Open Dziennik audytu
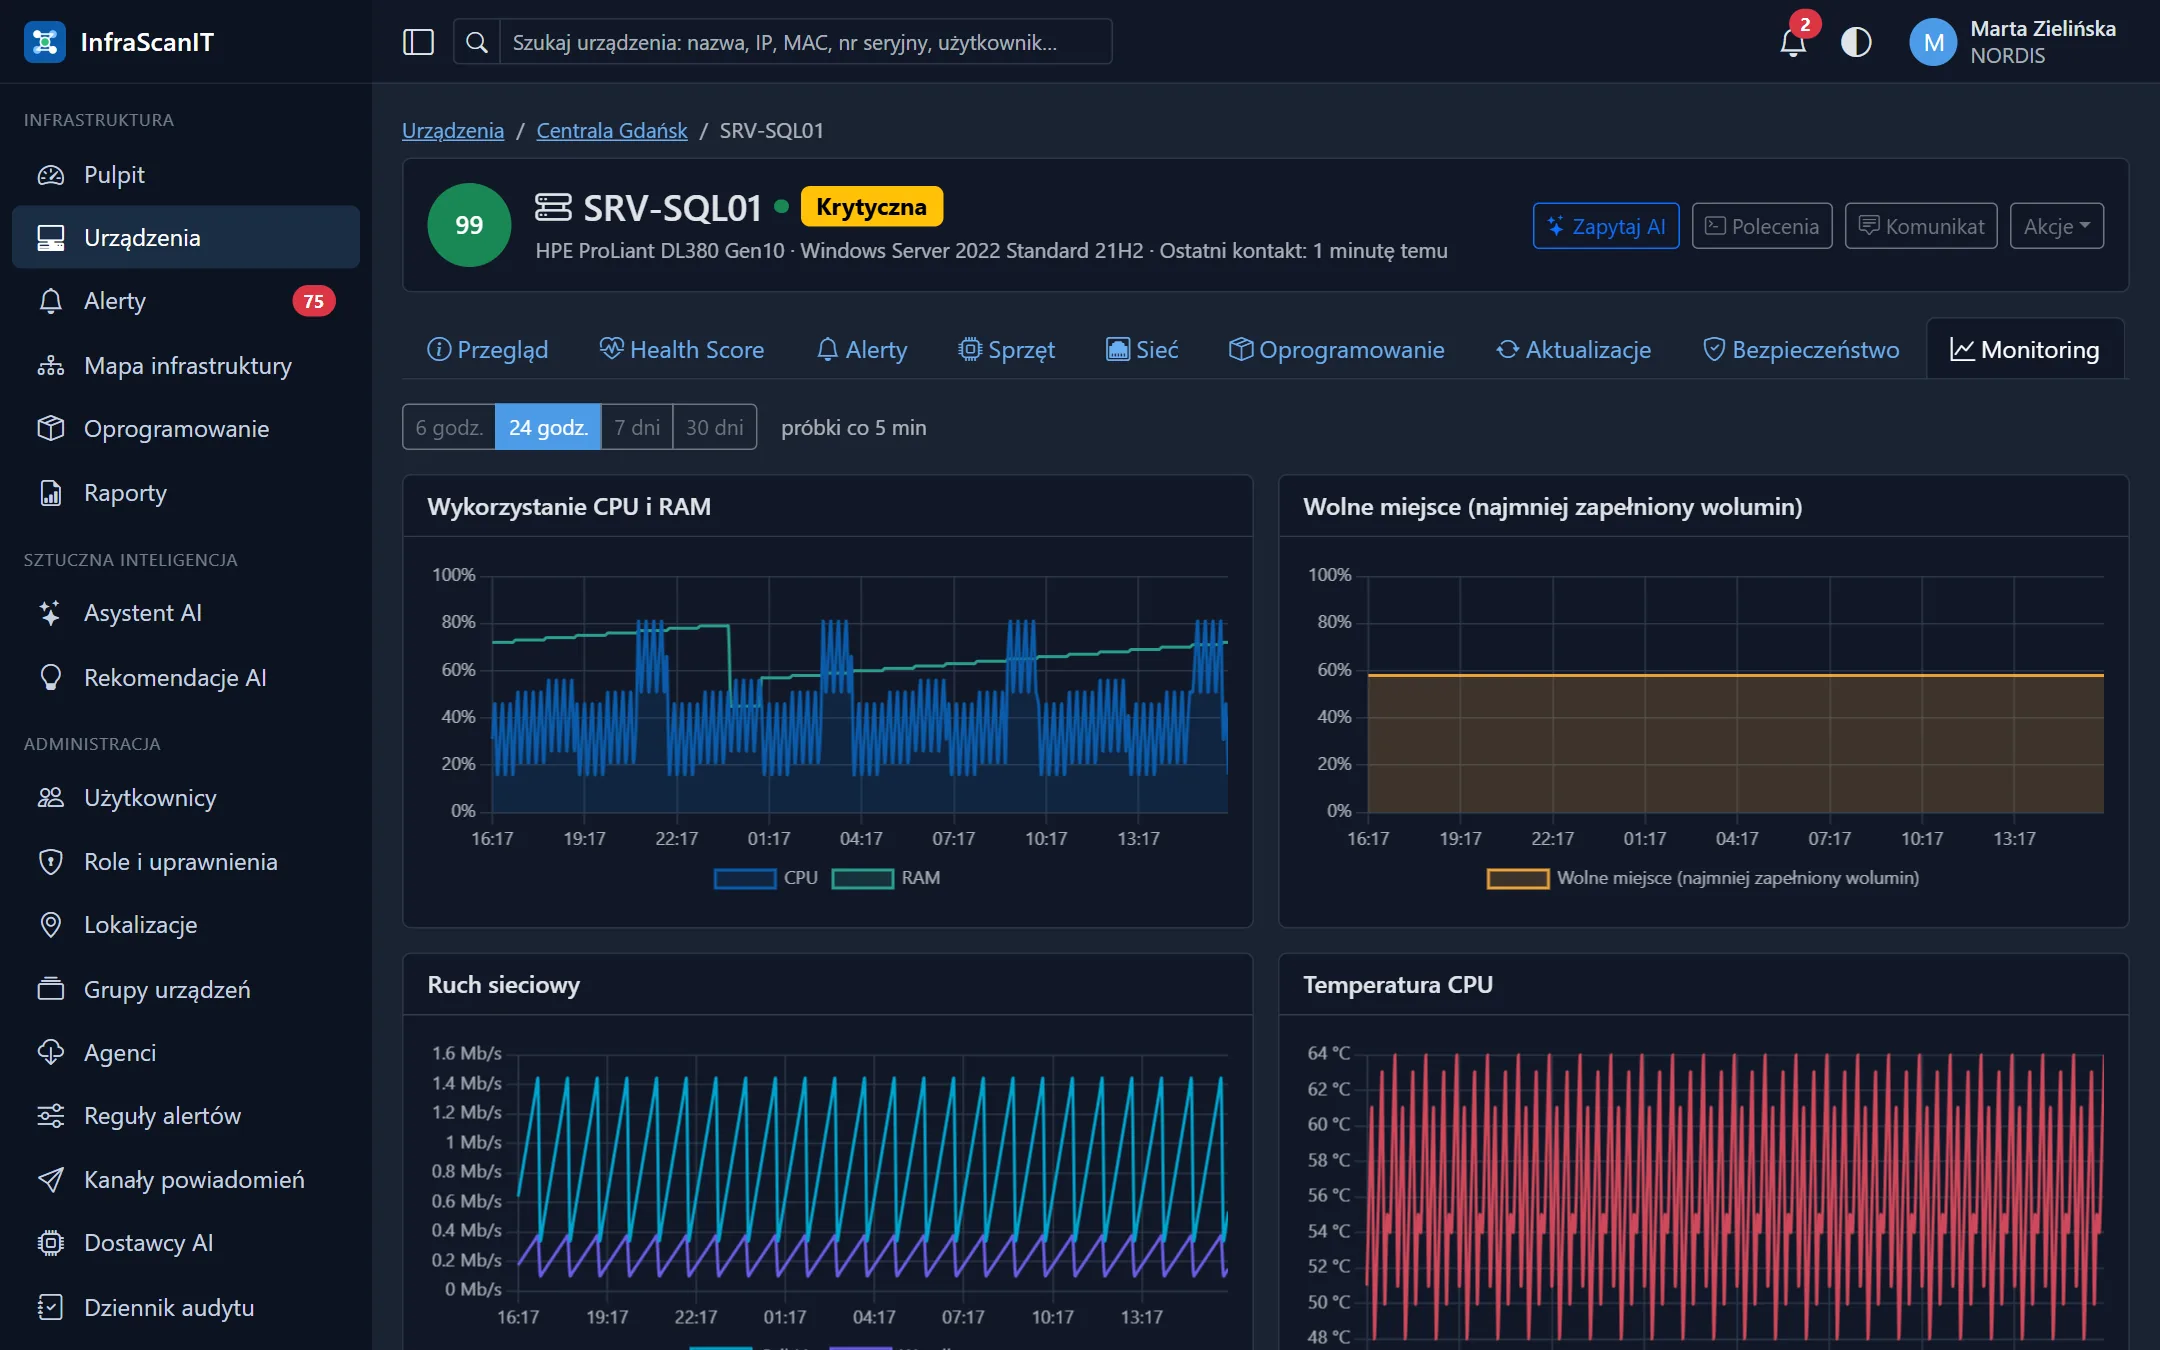The image size is (2160, 1350). pos(186,1307)
